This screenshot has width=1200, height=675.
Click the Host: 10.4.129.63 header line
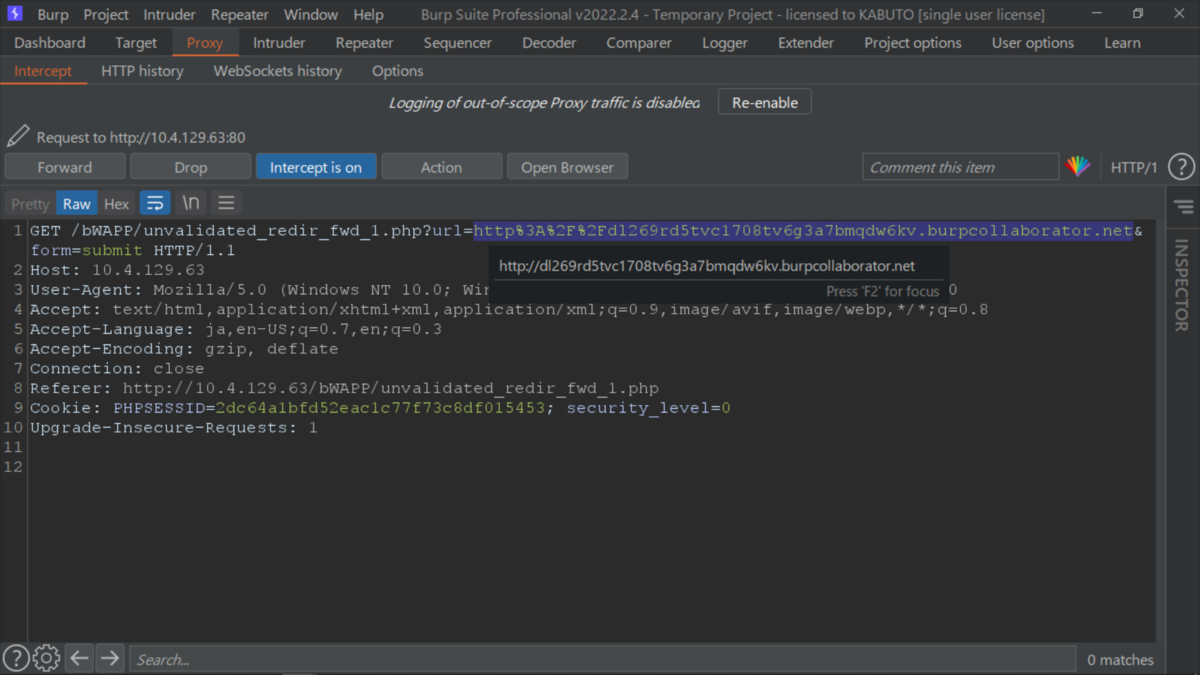[117, 270]
